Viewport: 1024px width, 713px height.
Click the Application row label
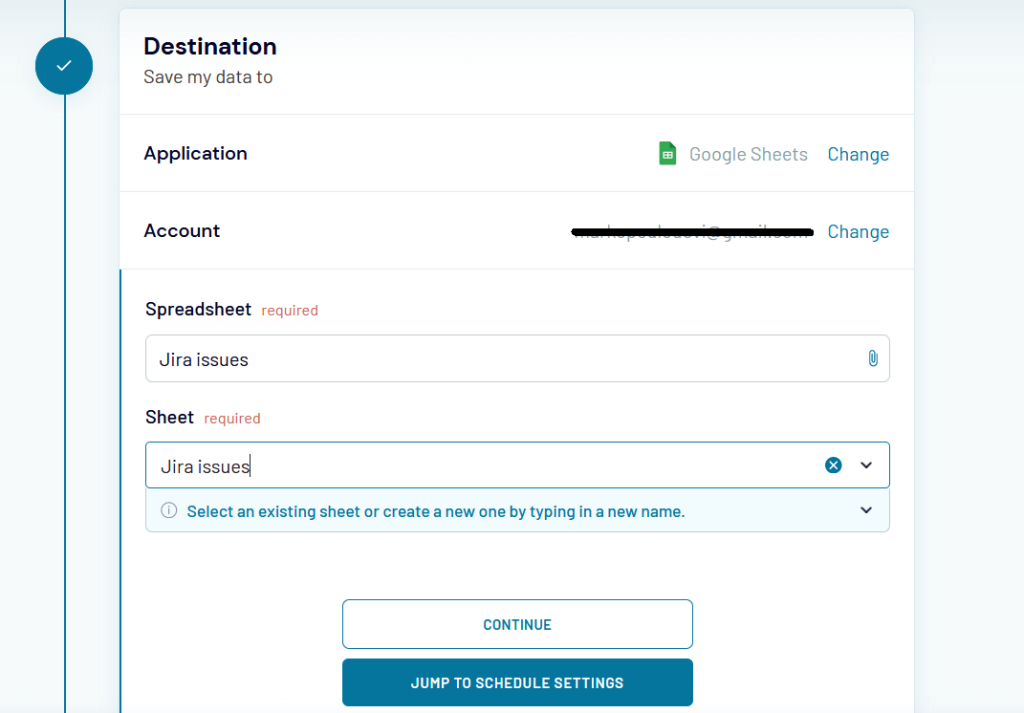pyautogui.click(x=195, y=153)
